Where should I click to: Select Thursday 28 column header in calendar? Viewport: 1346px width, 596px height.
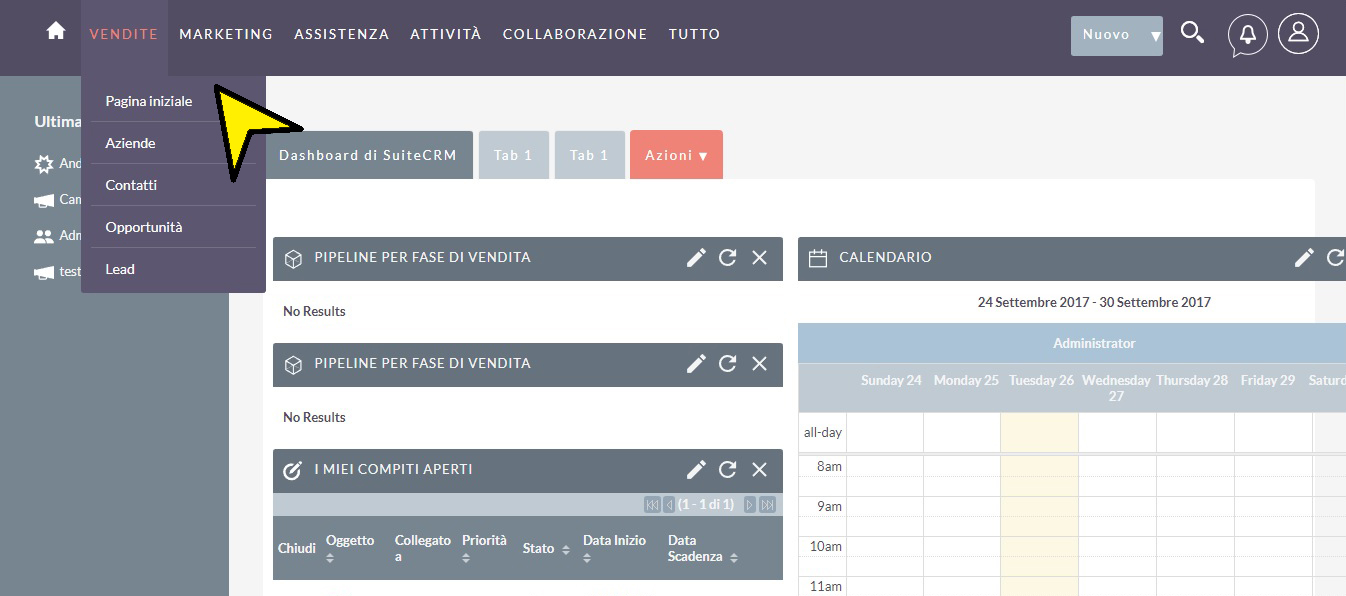[x=1192, y=381]
